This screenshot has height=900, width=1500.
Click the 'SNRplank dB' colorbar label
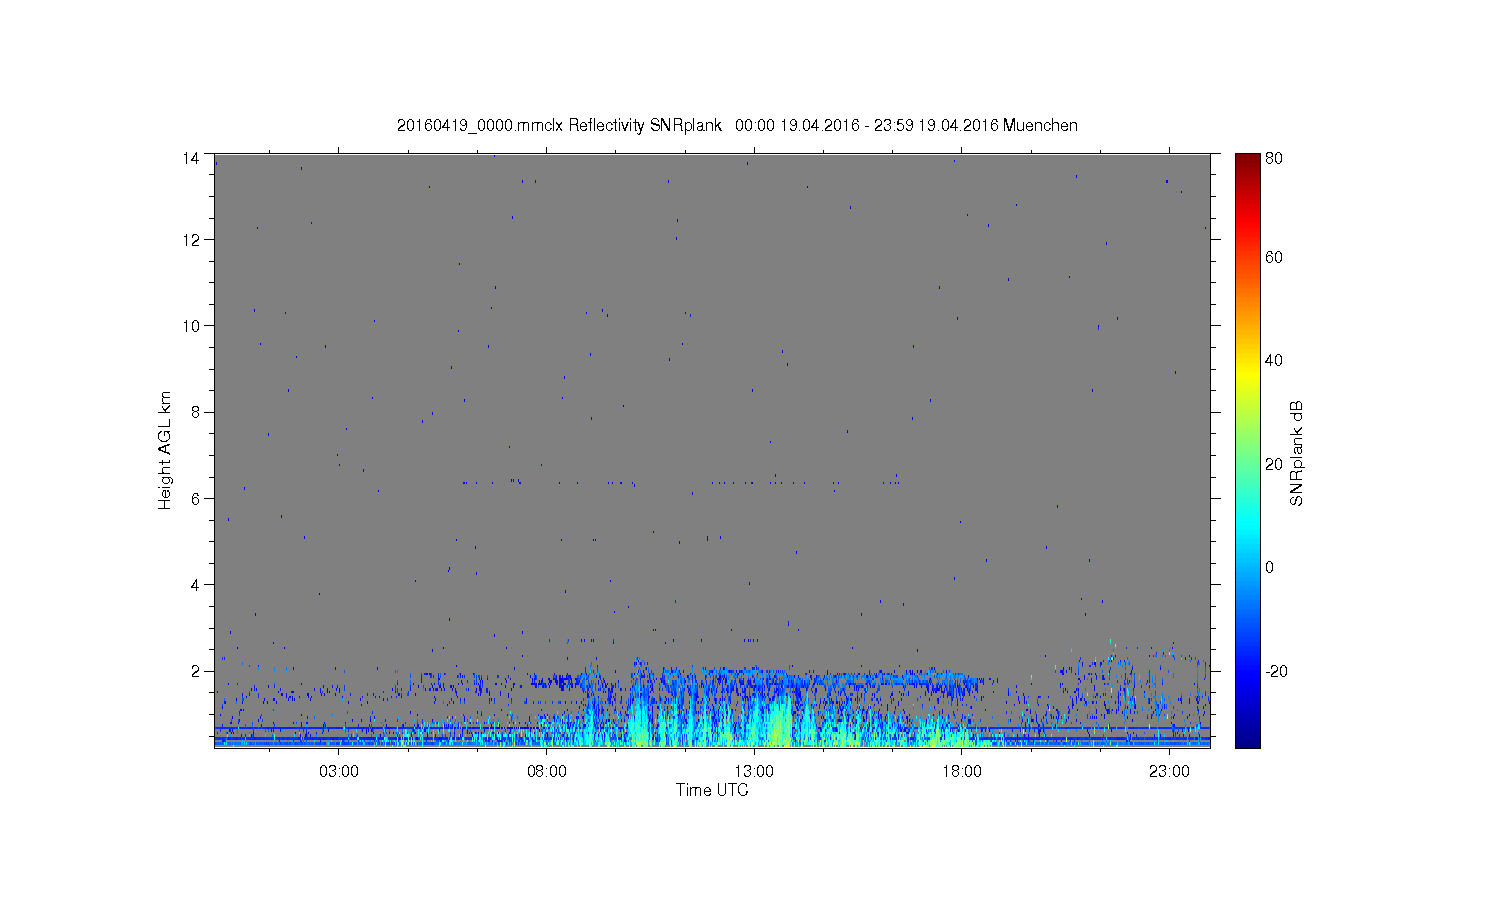click(x=1296, y=454)
